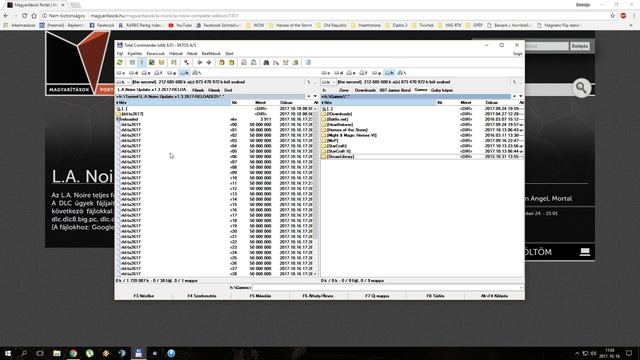
Task: Click the Unpack files toolbar icon
Action: (x=231, y=62)
